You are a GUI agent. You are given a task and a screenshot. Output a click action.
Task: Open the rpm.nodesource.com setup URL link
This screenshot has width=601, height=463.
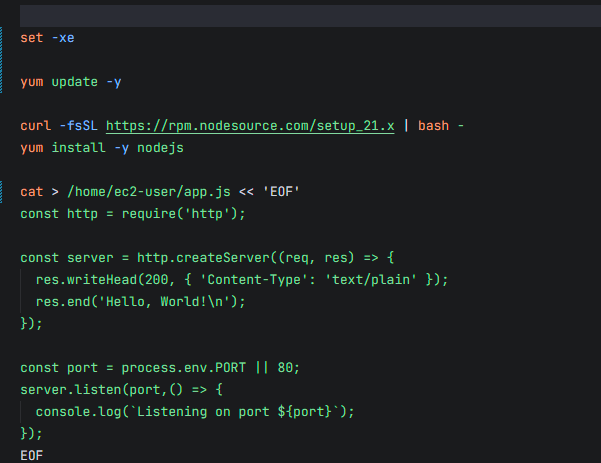(250, 126)
